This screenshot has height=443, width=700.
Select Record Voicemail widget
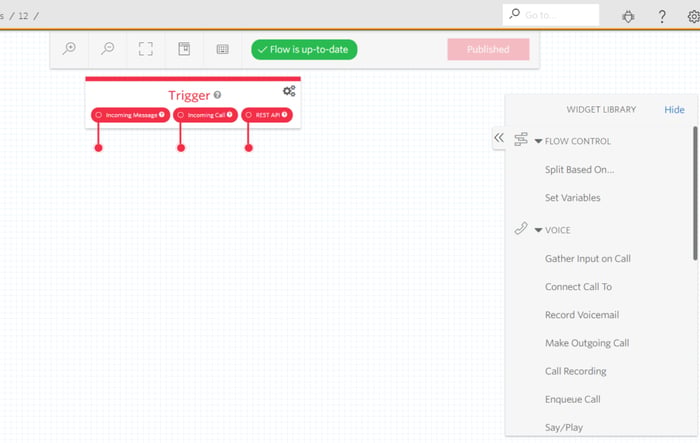pyautogui.click(x=582, y=314)
